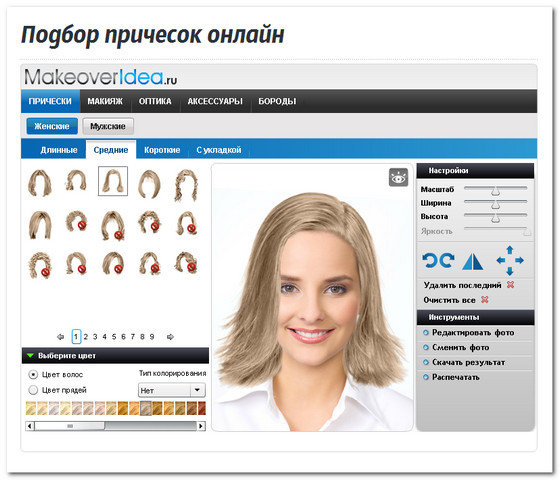Click the rotate counterclockwise arrow icon
560x480 pixels.
click(x=430, y=260)
